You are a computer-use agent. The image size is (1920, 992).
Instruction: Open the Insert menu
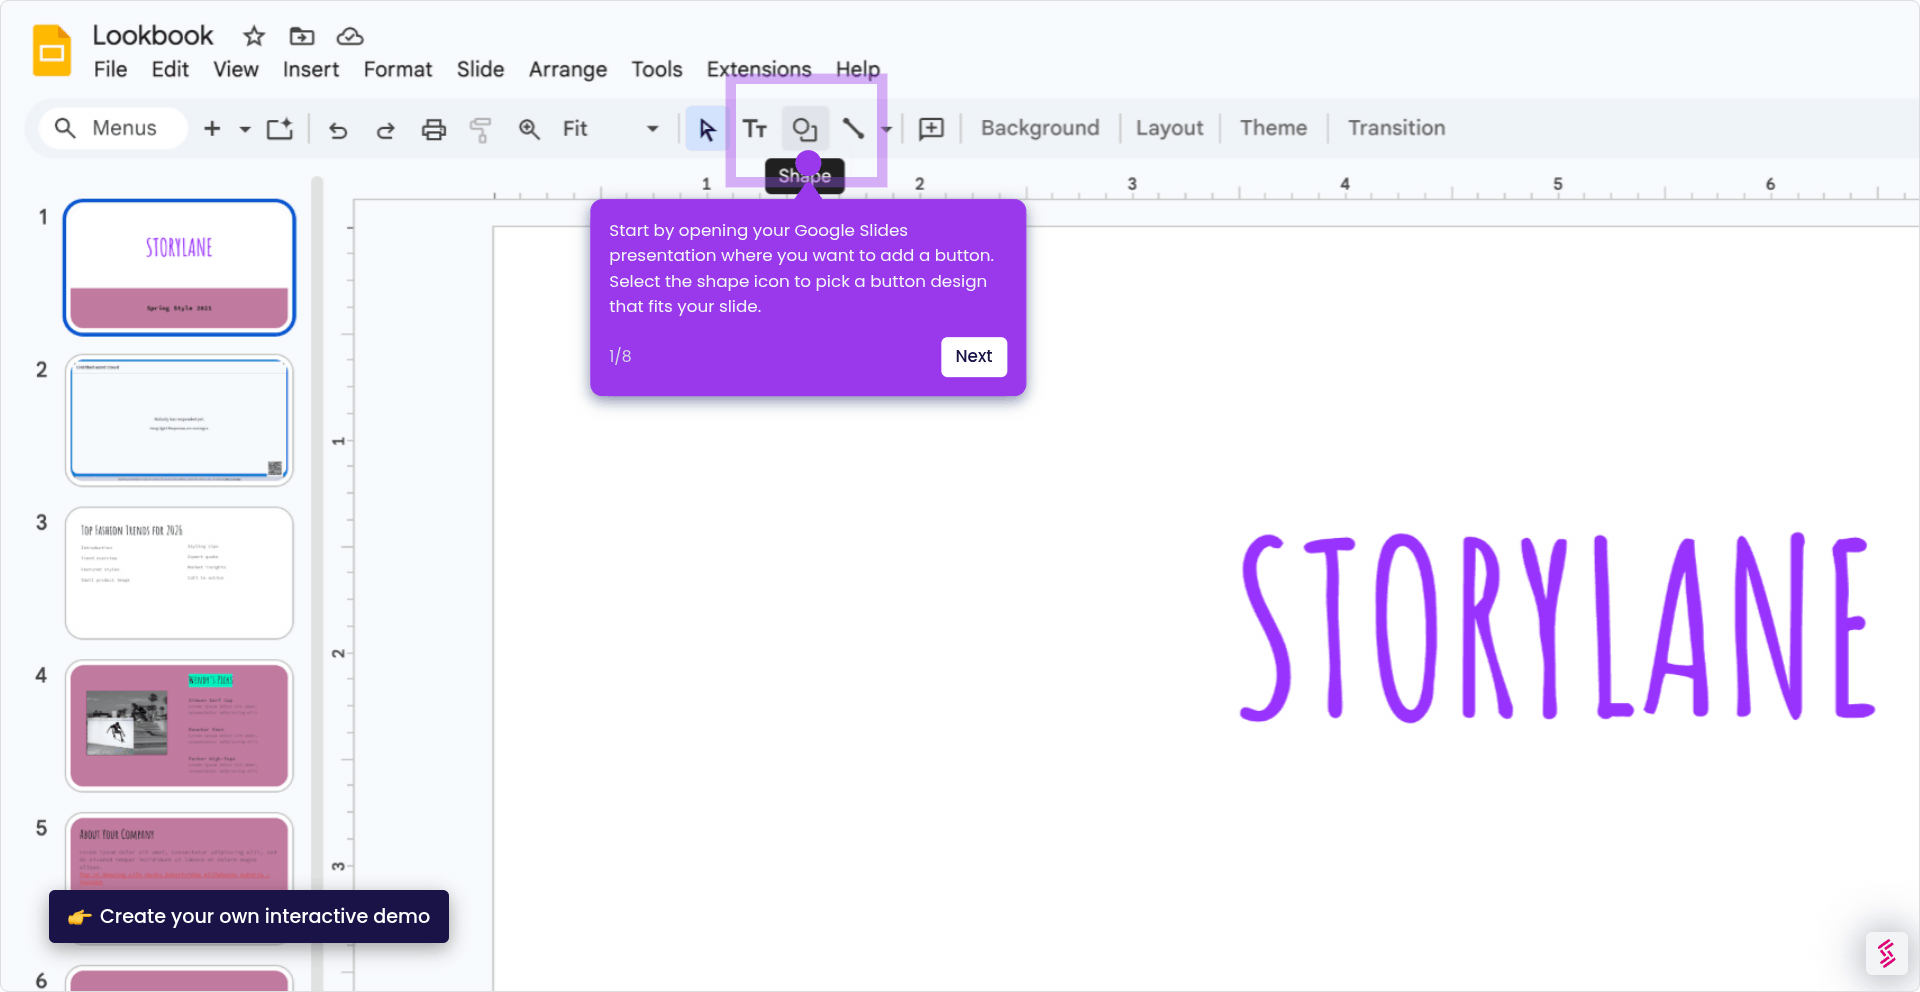click(311, 69)
